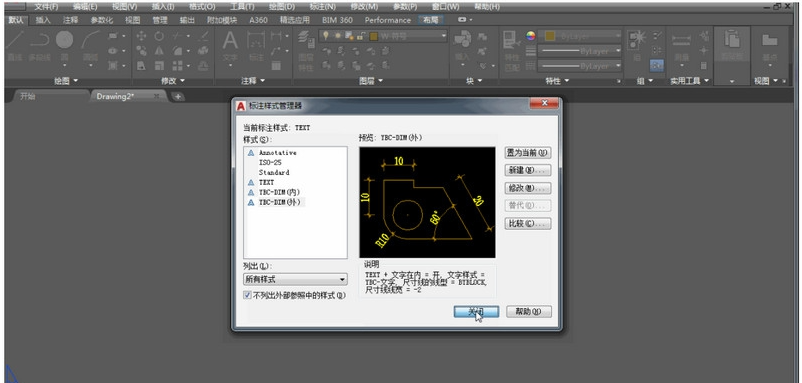Screen dimensions: 802x383
Task: Open the lineweight ByLayer dropdown
Action: point(580,51)
